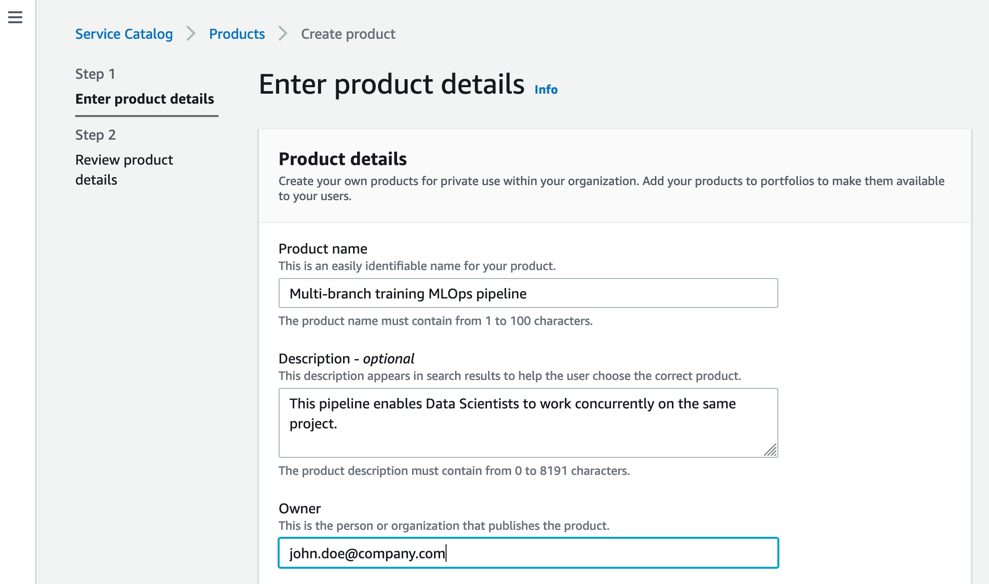Click the Step 2 label in sidebar
The image size is (989, 584).
click(x=95, y=135)
